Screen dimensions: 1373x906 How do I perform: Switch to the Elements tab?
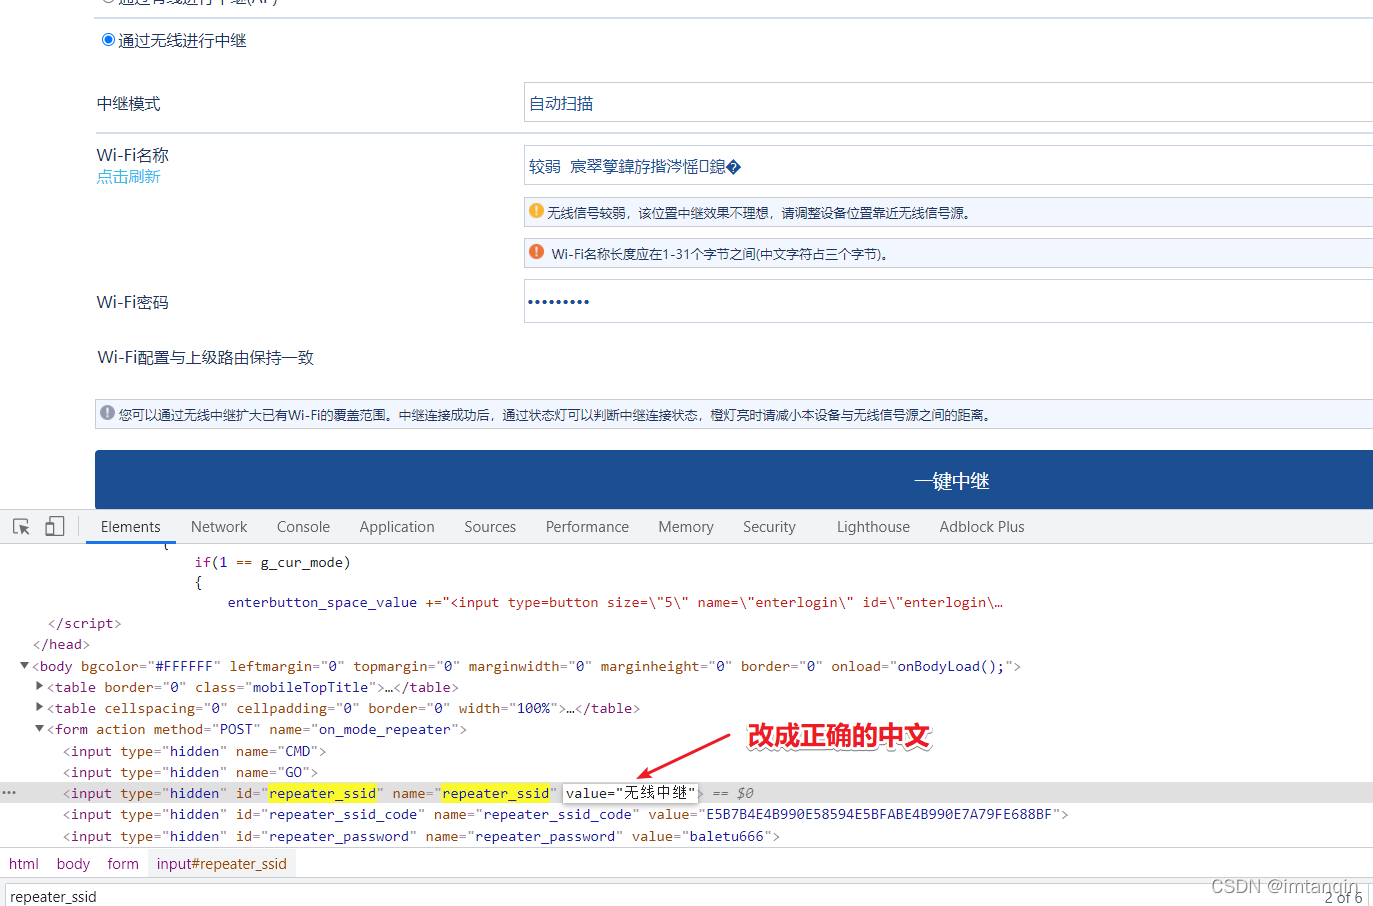(131, 527)
